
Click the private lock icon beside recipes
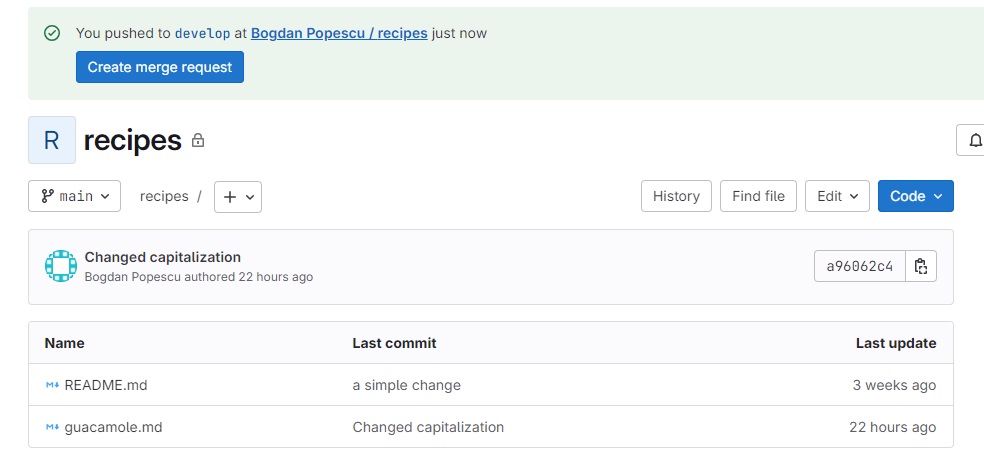[x=198, y=140]
